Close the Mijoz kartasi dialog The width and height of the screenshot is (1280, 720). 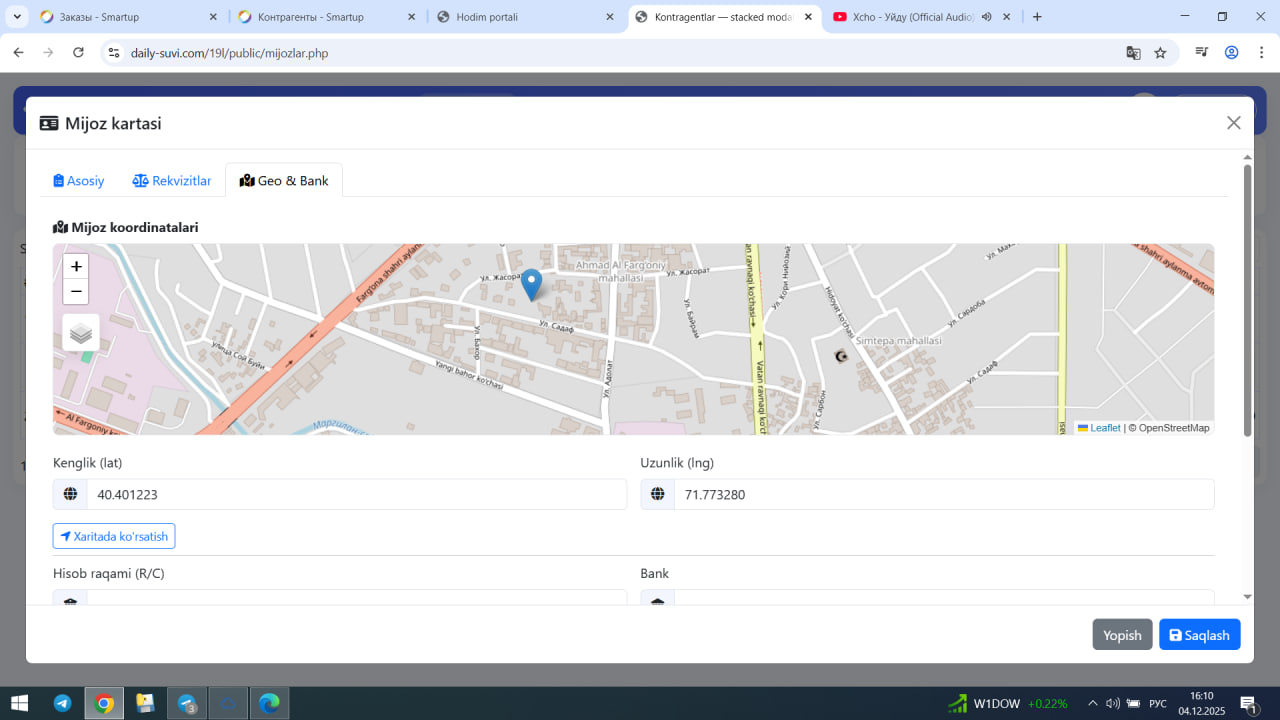[x=1233, y=123]
